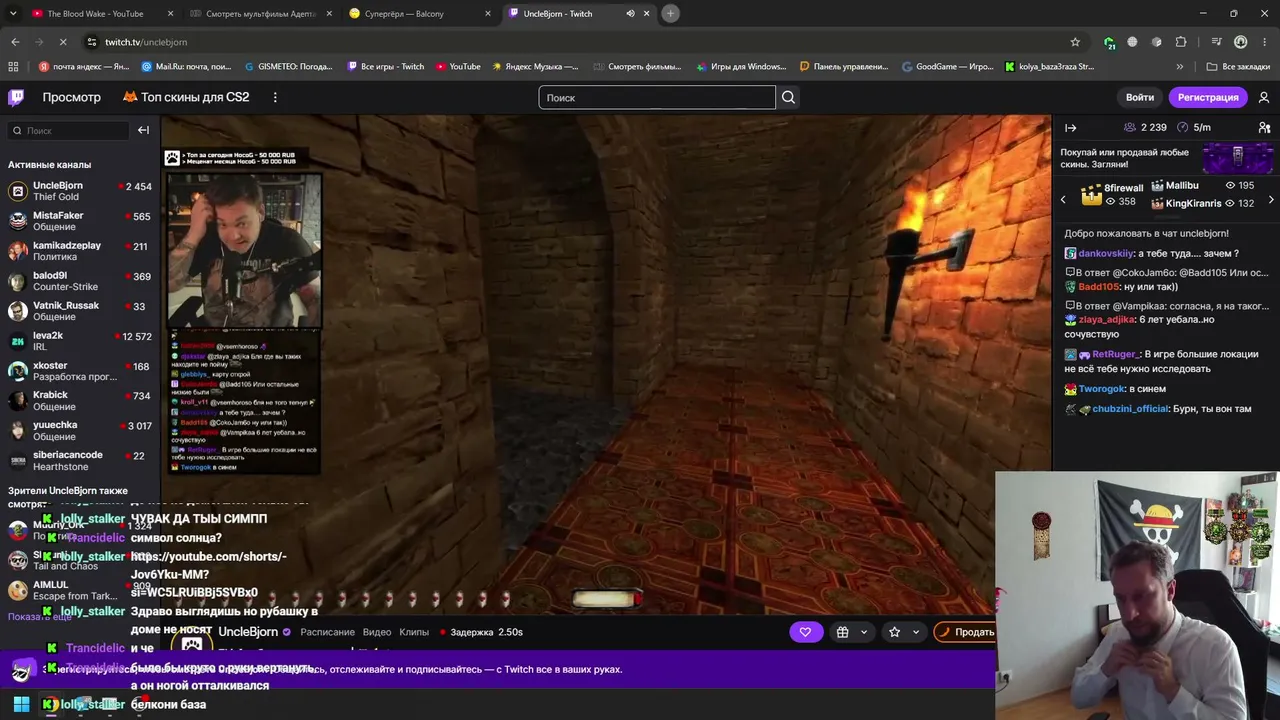Click the green extension icon with badge

coord(1109,42)
